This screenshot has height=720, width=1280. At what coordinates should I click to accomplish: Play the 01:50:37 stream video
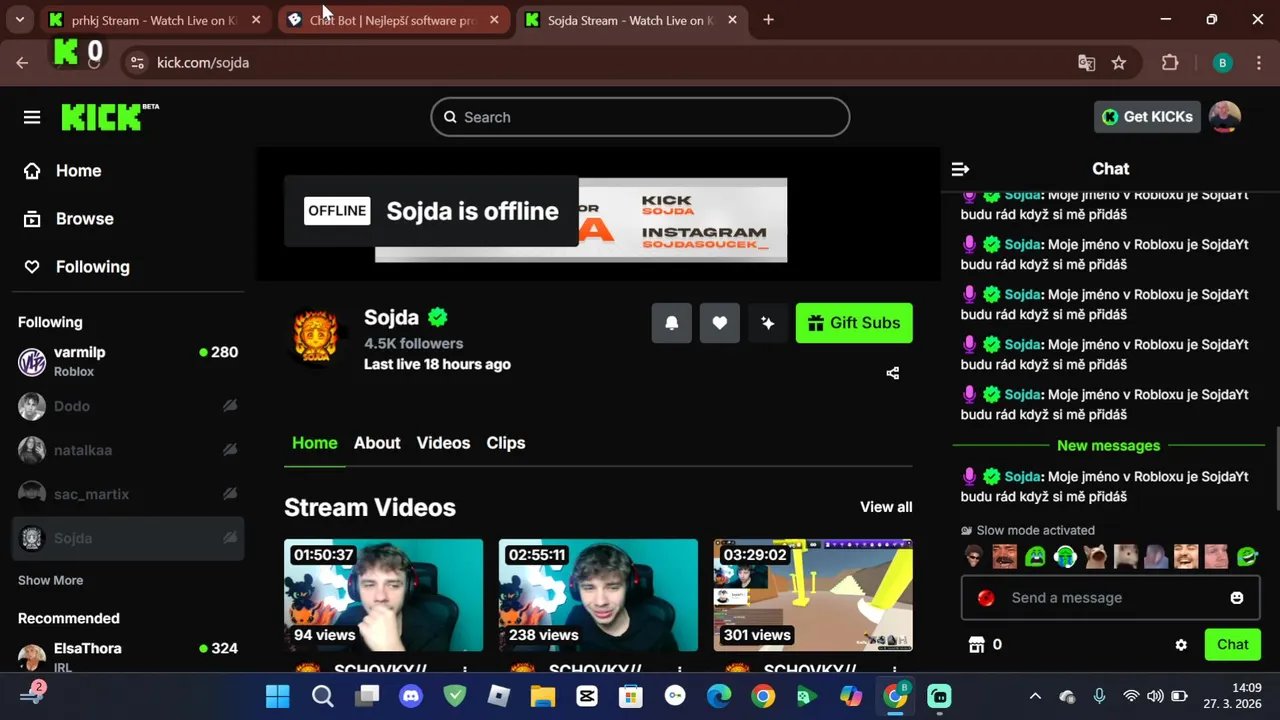coord(383,595)
